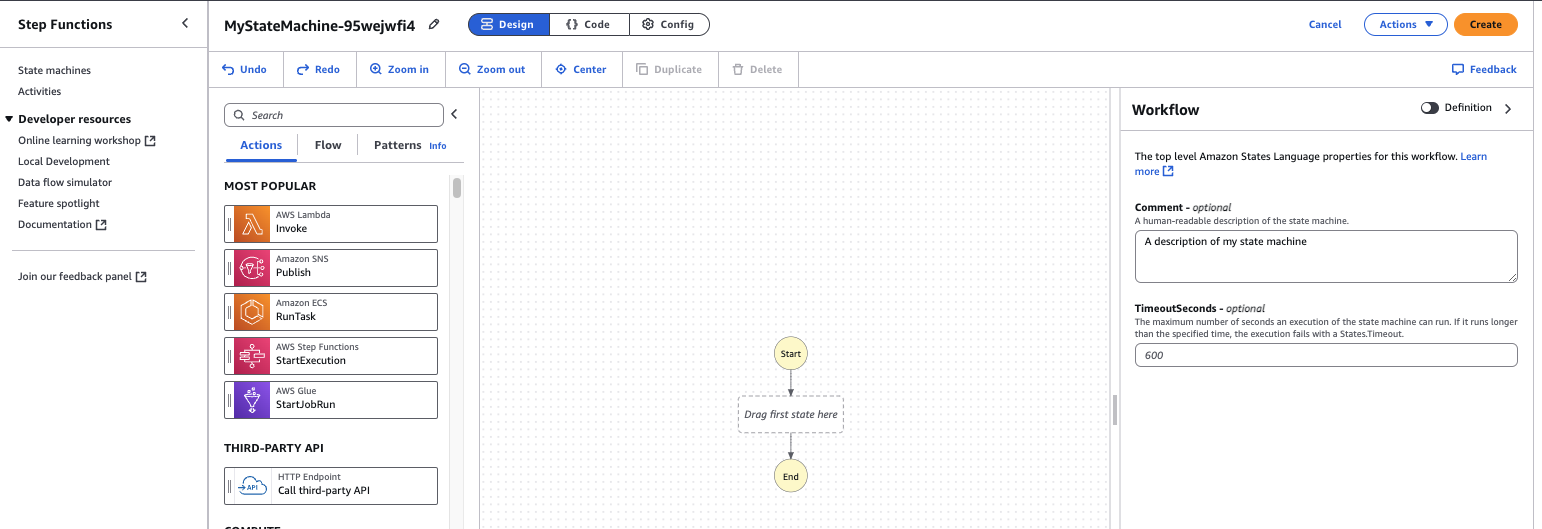The height and width of the screenshot is (529, 1542).
Task: Open Documentation external link
Action: pyautogui.click(x=62, y=224)
